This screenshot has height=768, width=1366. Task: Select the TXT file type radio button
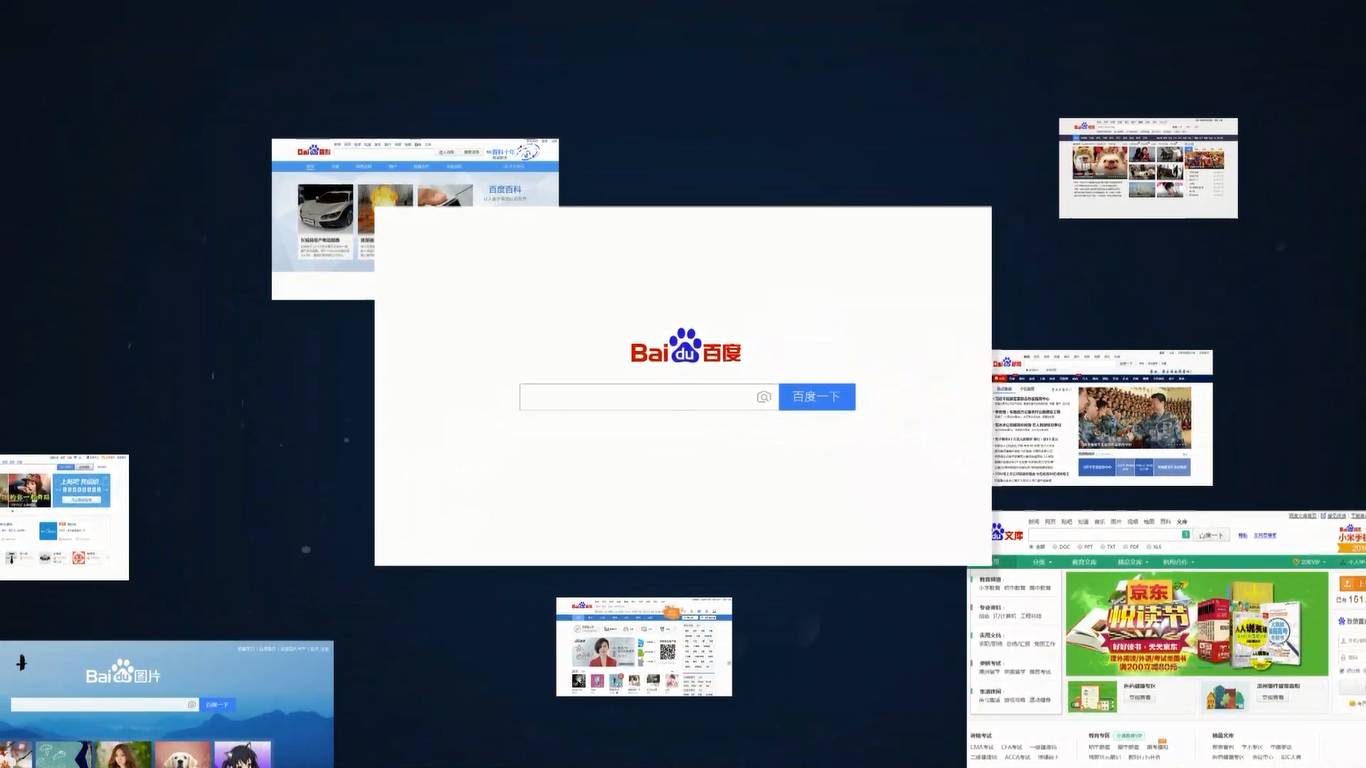(x=1102, y=547)
